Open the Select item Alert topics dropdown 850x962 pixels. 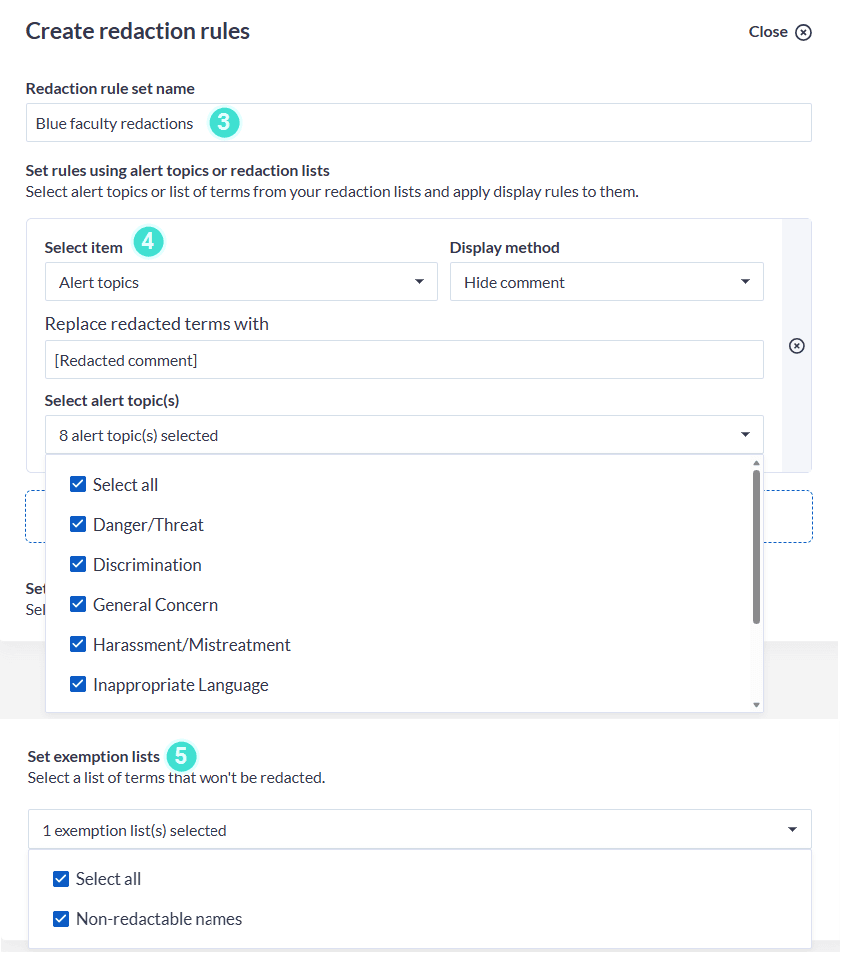pyautogui.click(x=241, y=282)
